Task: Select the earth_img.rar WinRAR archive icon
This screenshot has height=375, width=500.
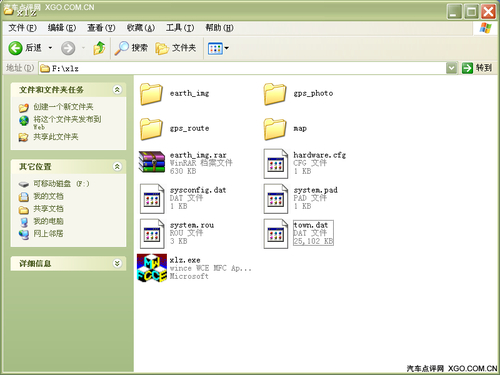Action: [x=152, y=162]
